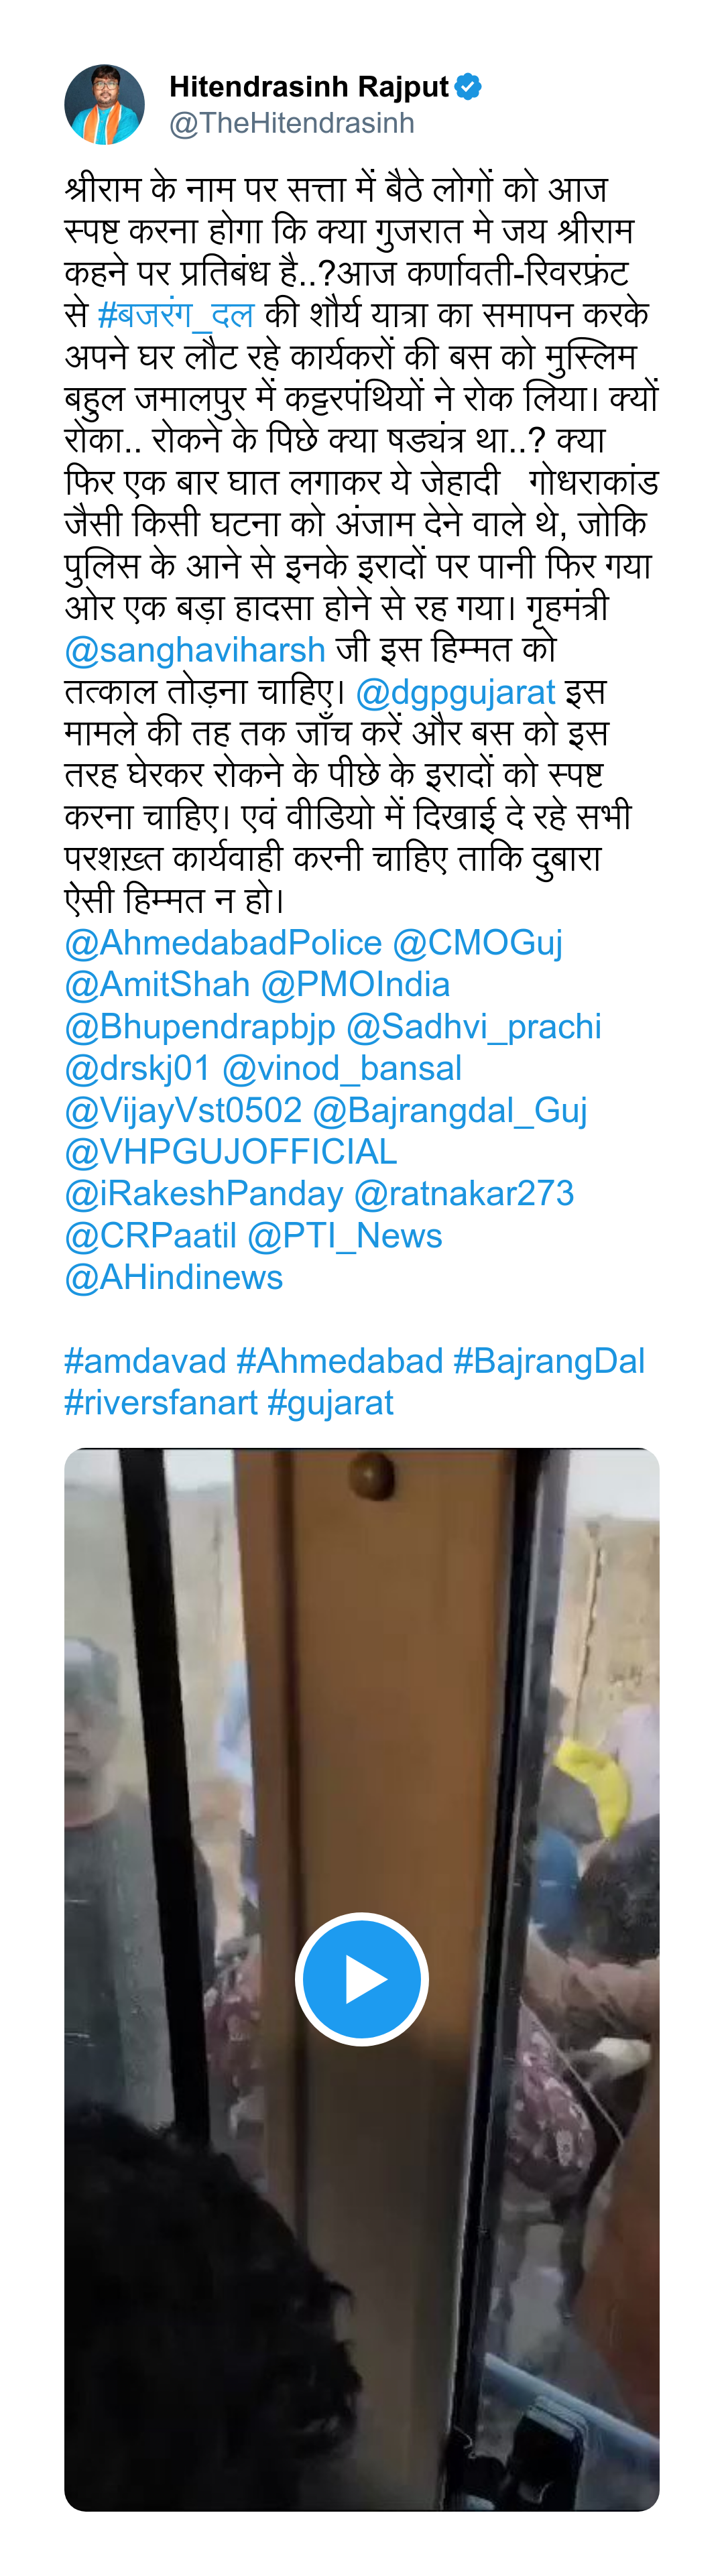Screen dimensions: 724x2576
Task: Open the #amdavad hashtag
Action: point(145,1362)
